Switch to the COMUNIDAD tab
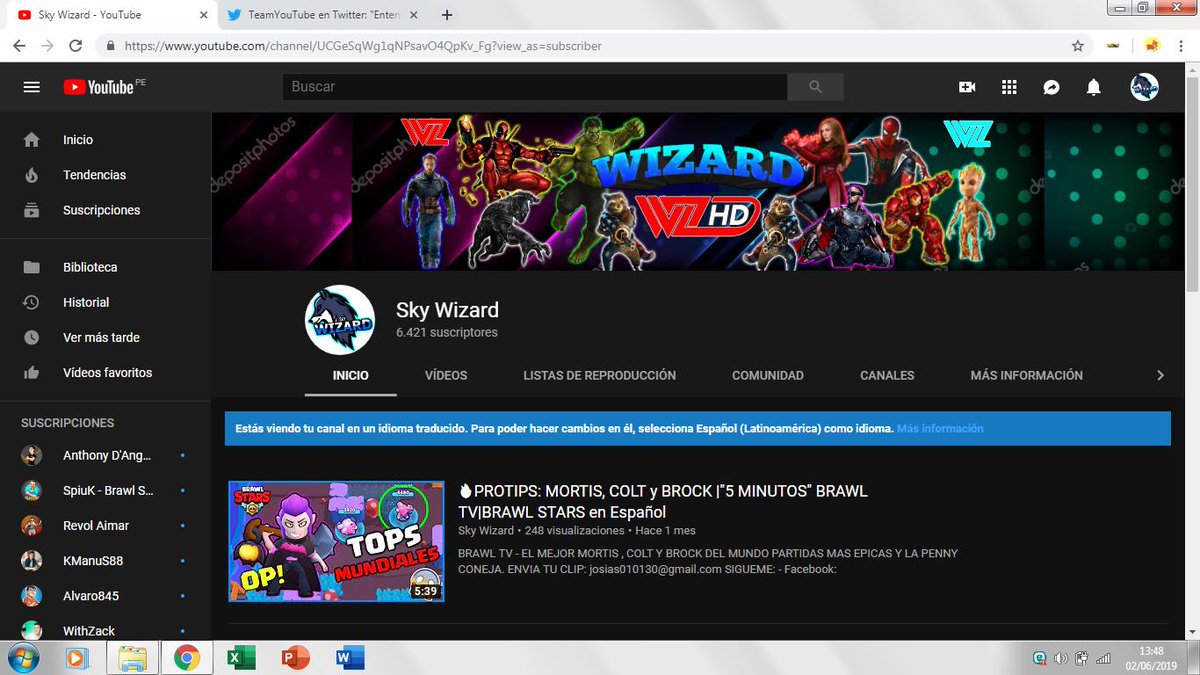This screenshot has width=1200, height=675. (x=768, y=376)
